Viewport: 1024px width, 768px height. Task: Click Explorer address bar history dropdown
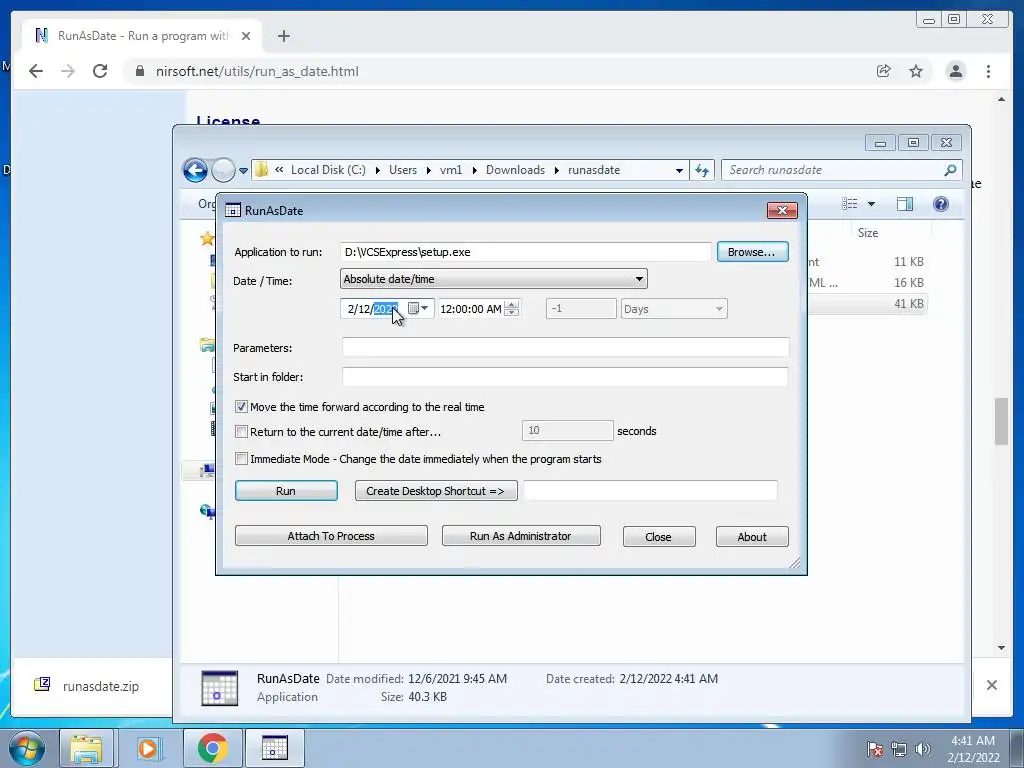(679, 170)
